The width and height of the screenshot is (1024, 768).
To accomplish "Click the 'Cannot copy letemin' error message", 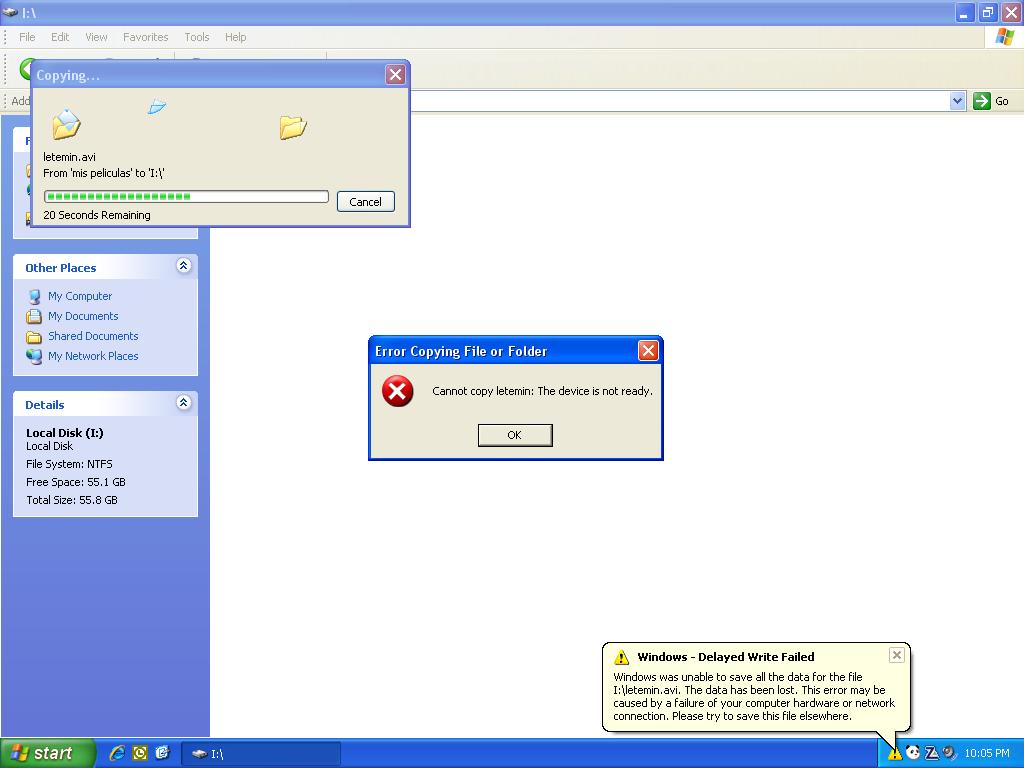I will [542, 391].
